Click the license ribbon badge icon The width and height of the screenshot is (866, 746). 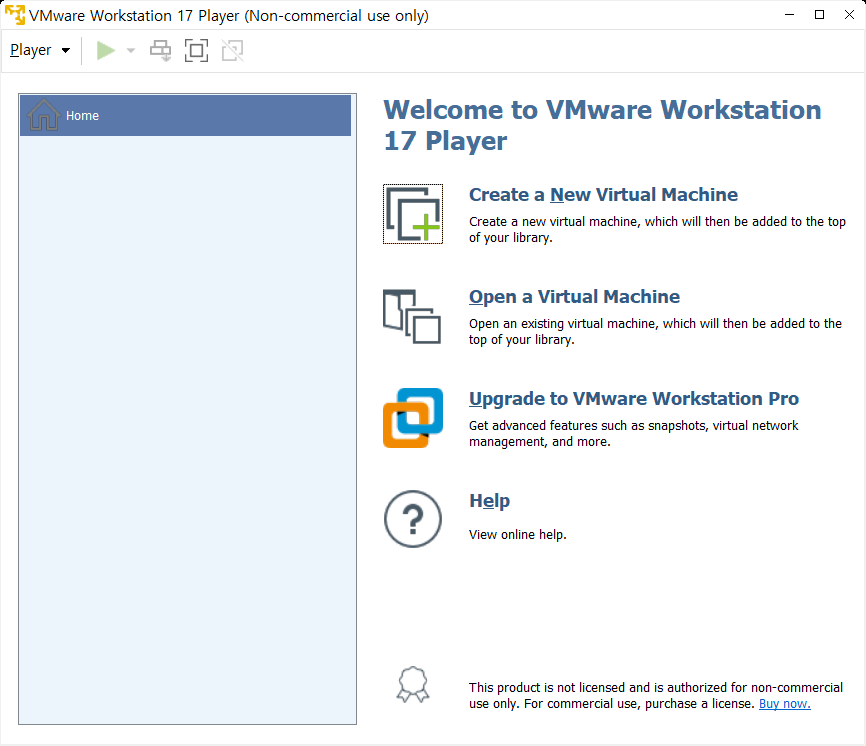413,685
